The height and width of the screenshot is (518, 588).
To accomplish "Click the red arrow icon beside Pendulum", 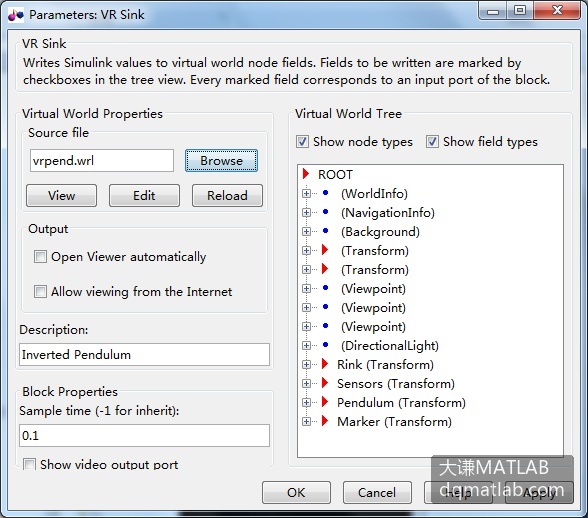I will pos(325,401).
